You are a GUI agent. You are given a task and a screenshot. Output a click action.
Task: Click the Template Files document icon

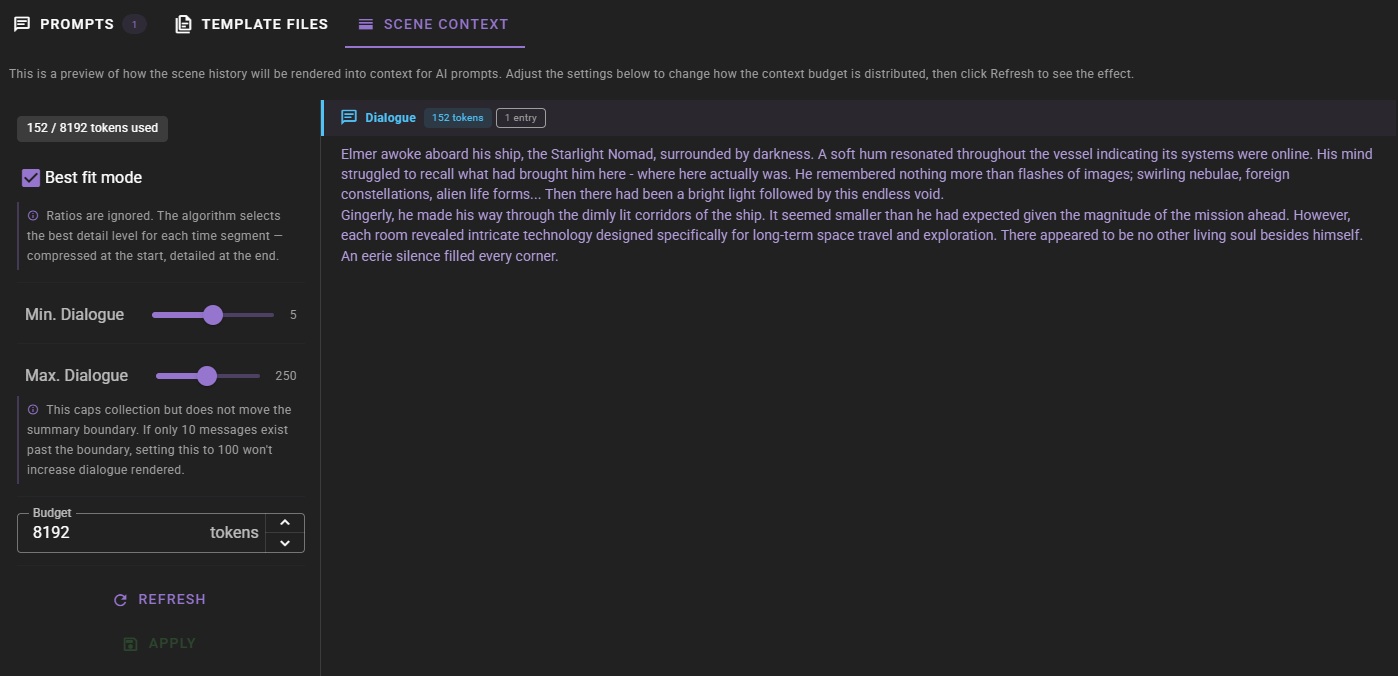184,24
